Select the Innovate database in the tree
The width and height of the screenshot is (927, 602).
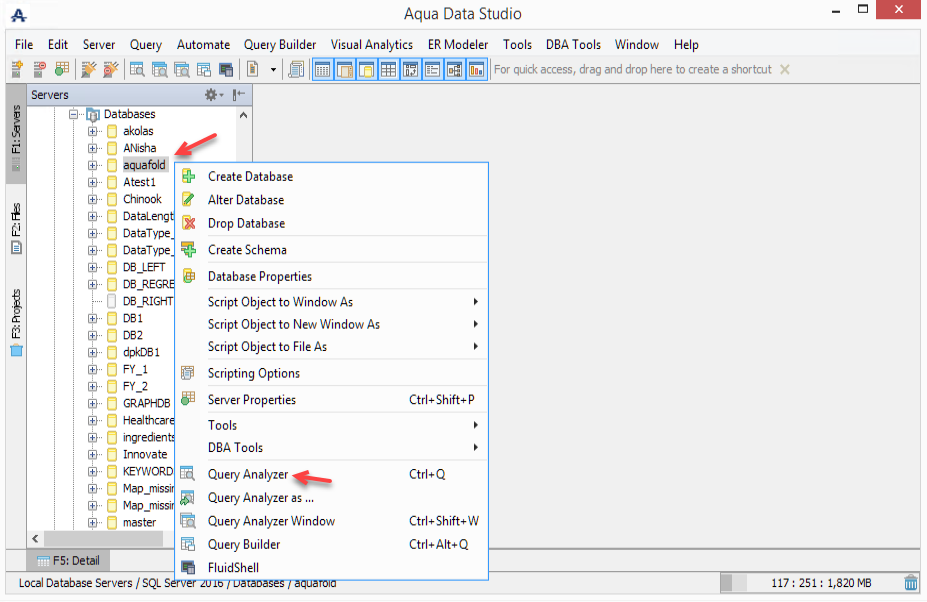(x=145, y=454)
